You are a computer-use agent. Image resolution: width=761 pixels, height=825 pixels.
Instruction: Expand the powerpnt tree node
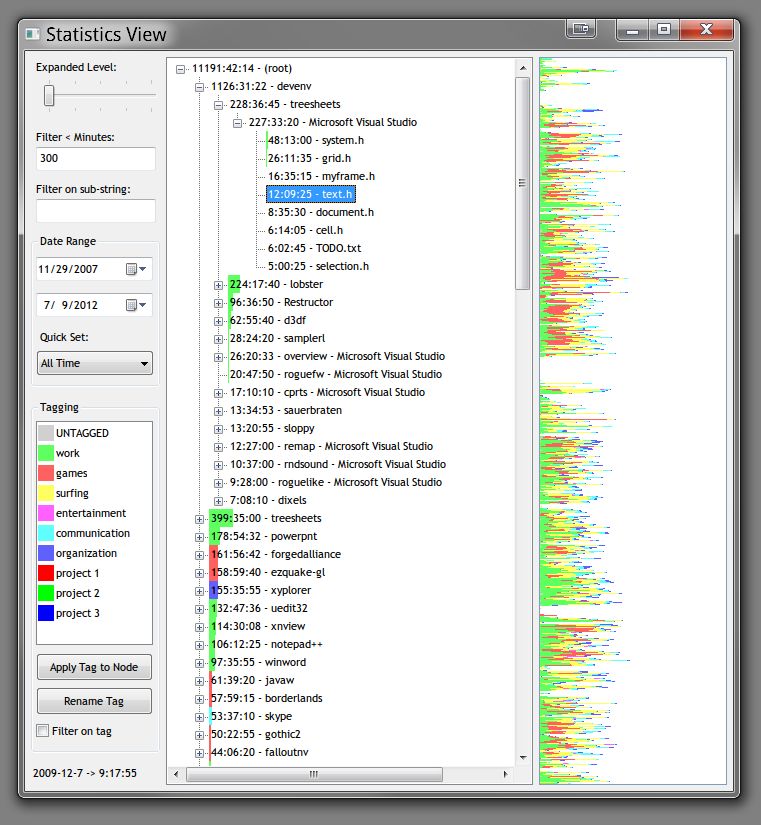[200, 537]
